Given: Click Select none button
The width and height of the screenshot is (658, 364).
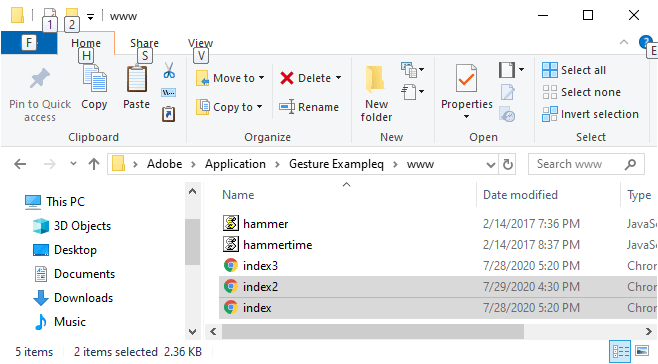Looking at the screenshot, I should click(x=581, y=92).
